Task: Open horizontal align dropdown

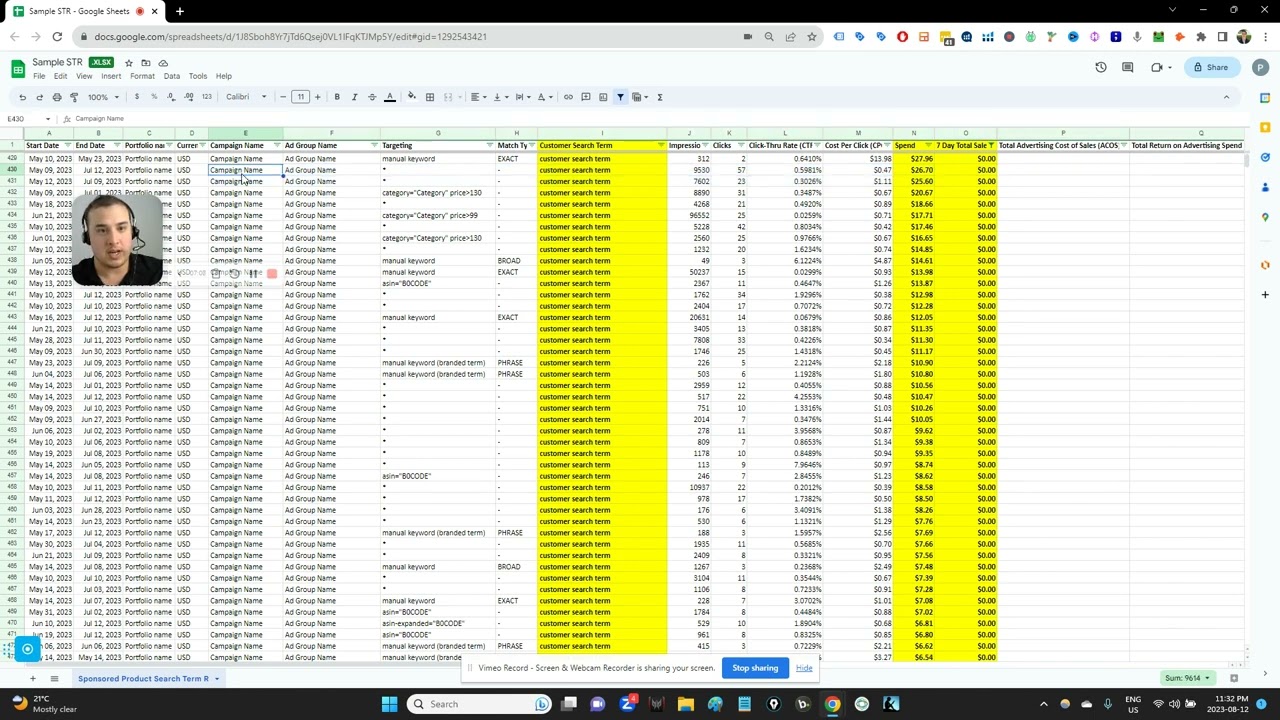Action: 478,97
